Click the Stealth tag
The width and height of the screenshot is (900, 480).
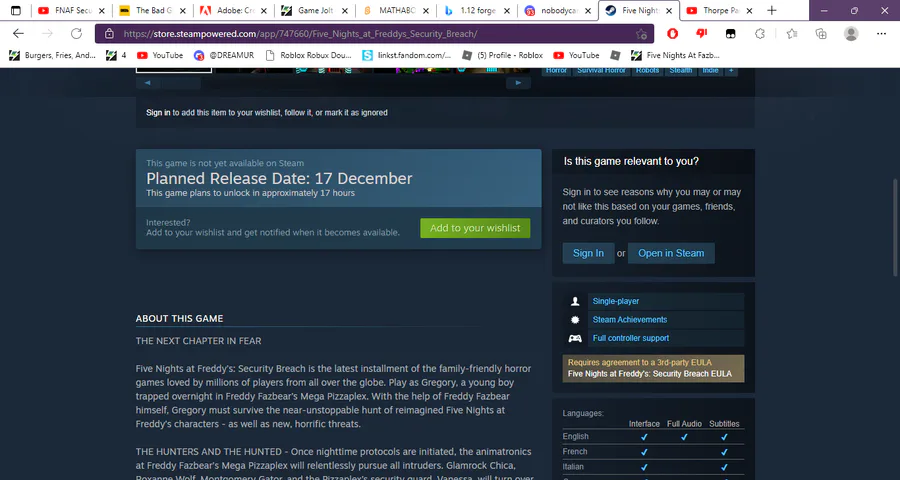681,70
